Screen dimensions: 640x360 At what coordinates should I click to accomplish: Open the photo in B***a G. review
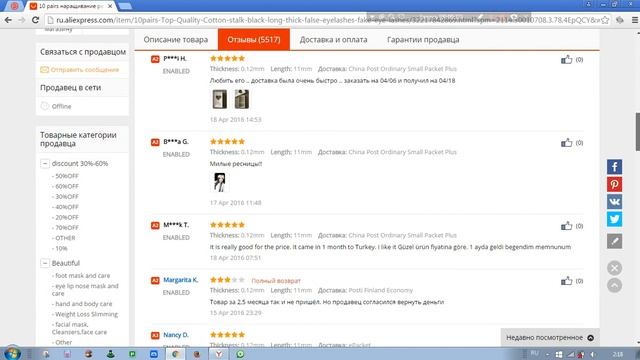(x=220, y=182)
